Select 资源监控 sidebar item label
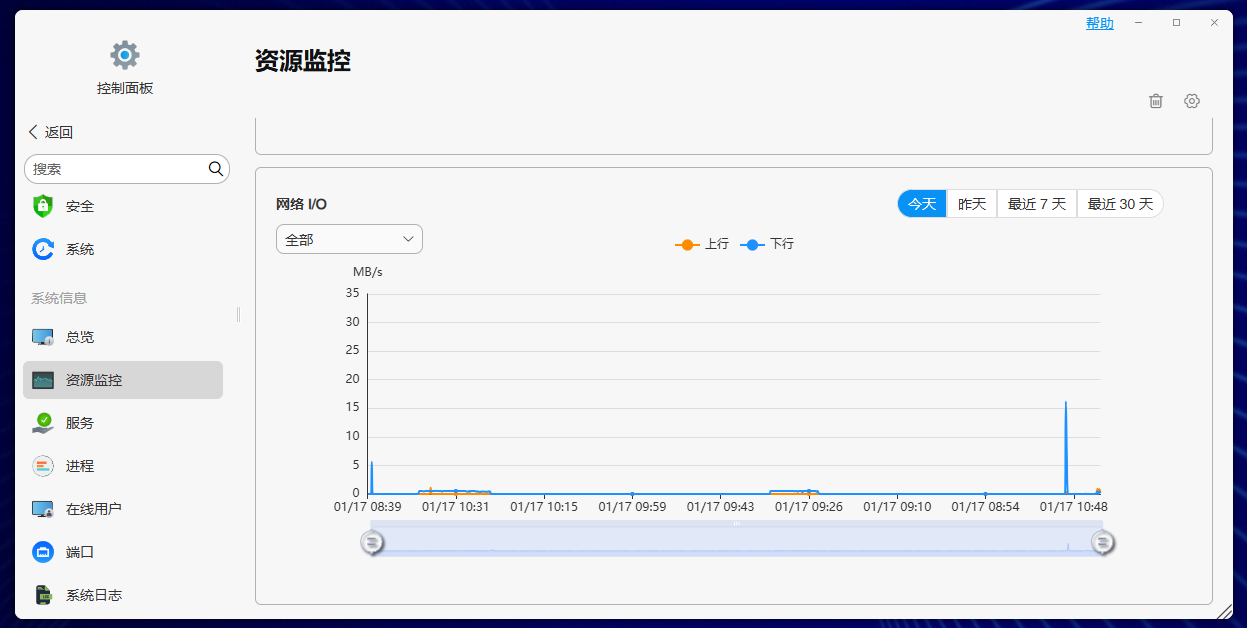1247x628 pixels. click(94, 380)
